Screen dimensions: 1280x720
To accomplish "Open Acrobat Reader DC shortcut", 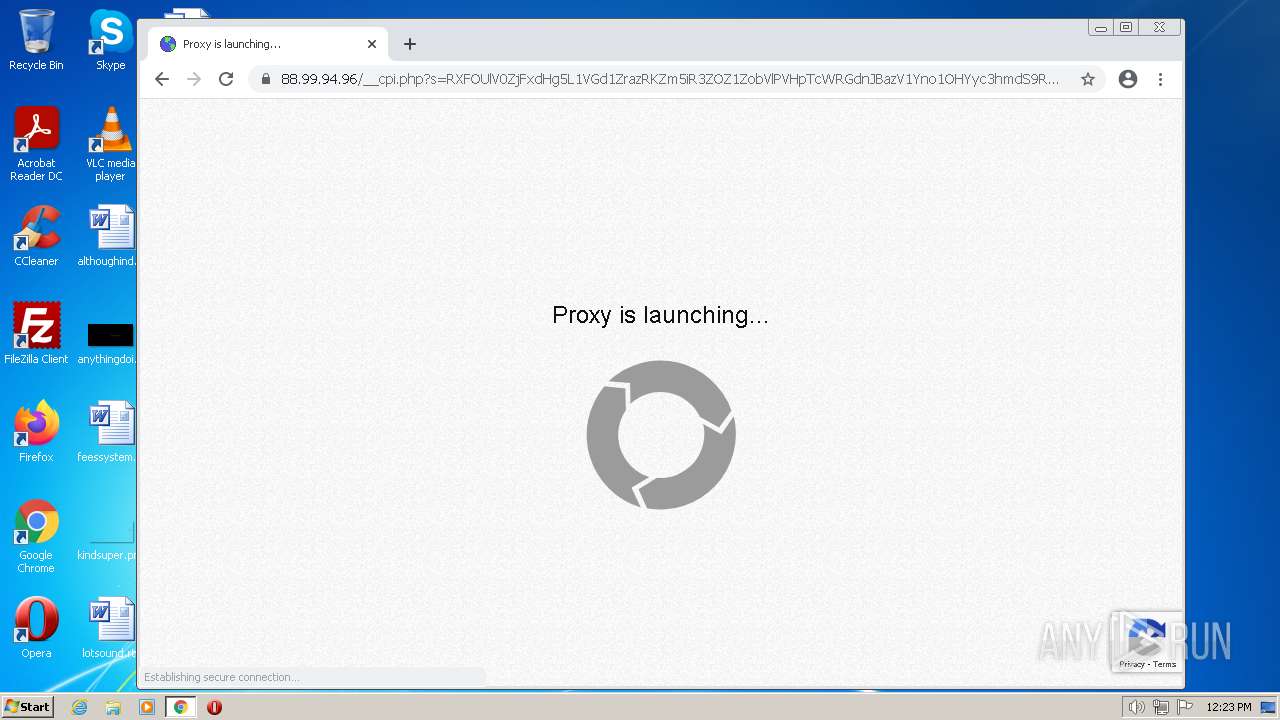I will [36, 144].
